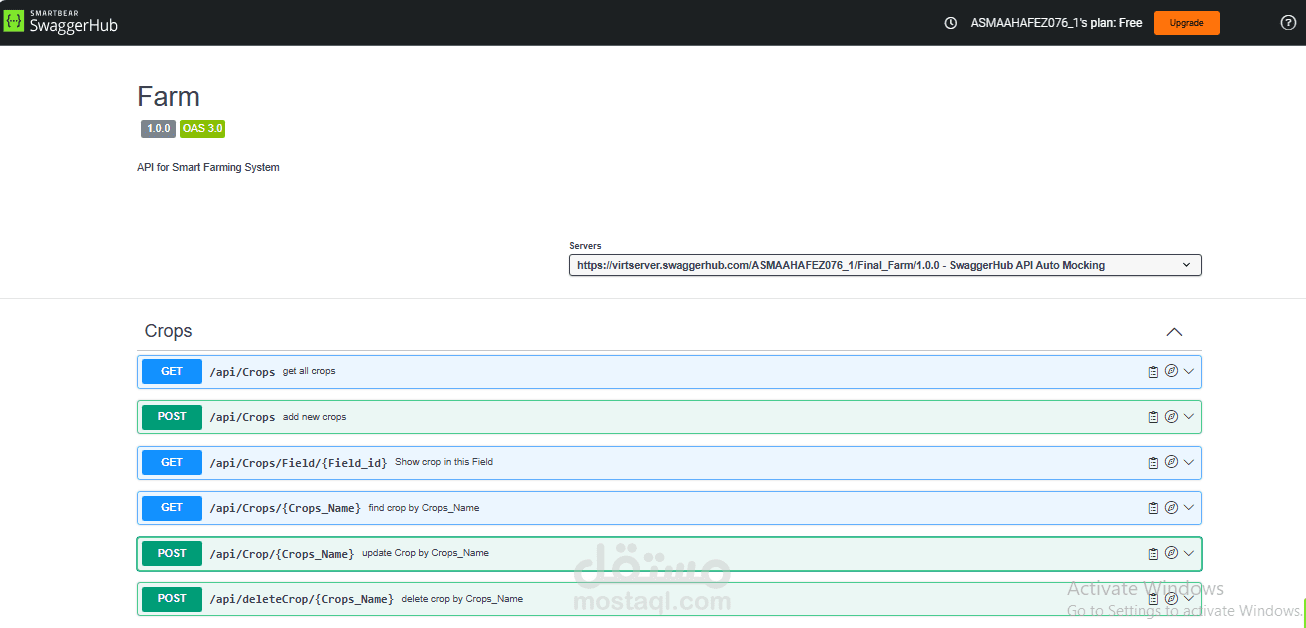Expand the get all crops operation chevron

pyautogui.click(x=1189, y=371)
